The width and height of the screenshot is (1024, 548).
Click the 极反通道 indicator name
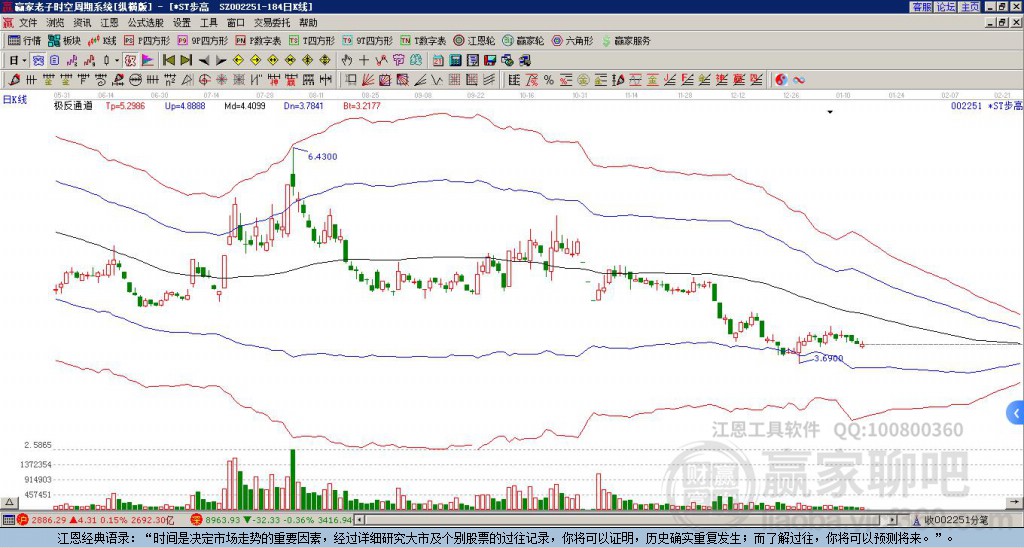pos(73,105)
